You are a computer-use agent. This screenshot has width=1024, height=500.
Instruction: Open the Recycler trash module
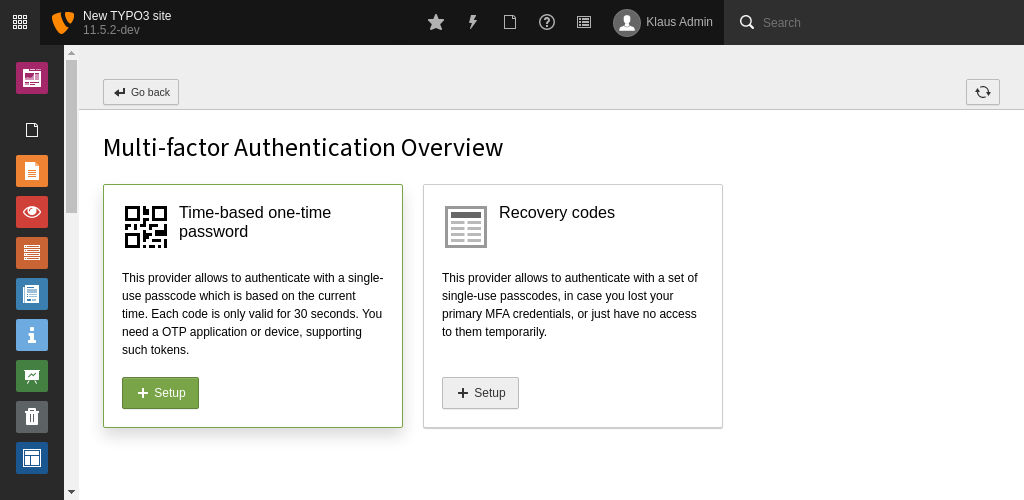pos(32,416)
